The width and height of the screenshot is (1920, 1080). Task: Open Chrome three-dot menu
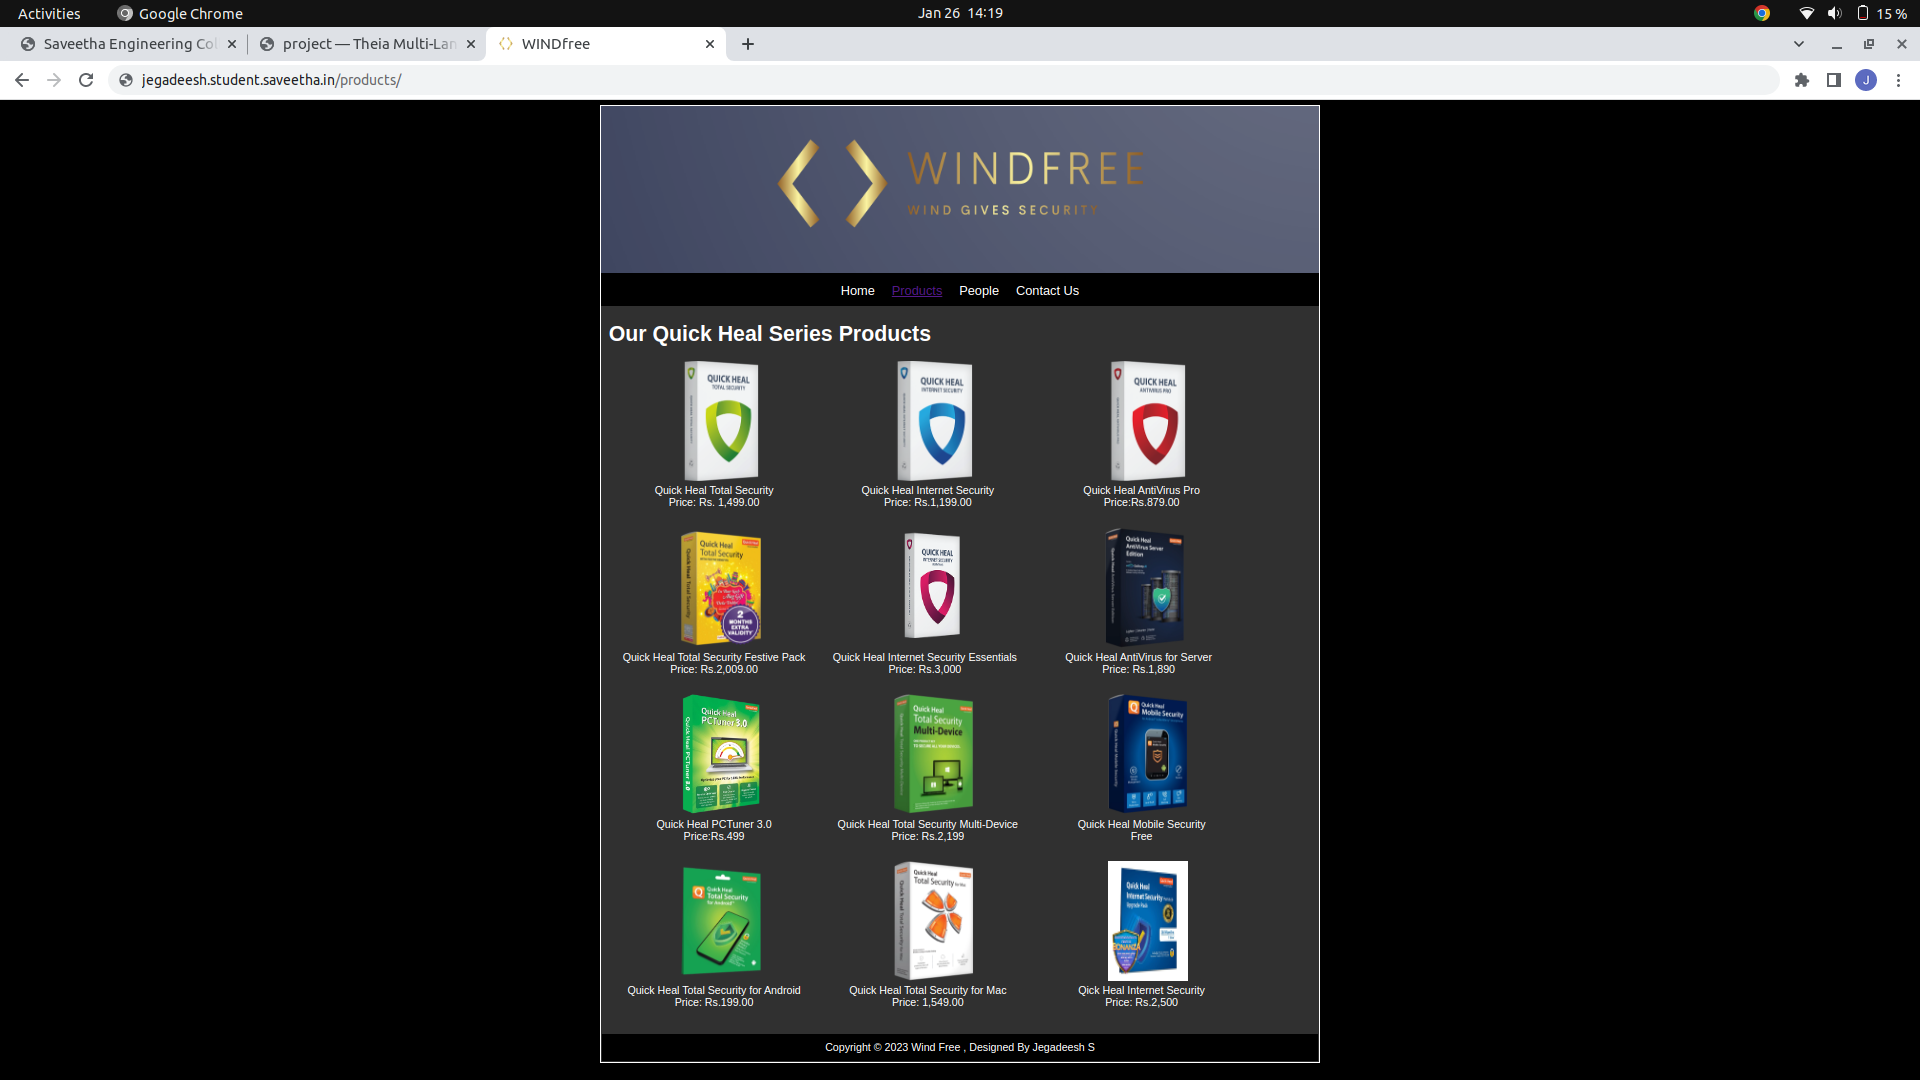point(1898,80)
